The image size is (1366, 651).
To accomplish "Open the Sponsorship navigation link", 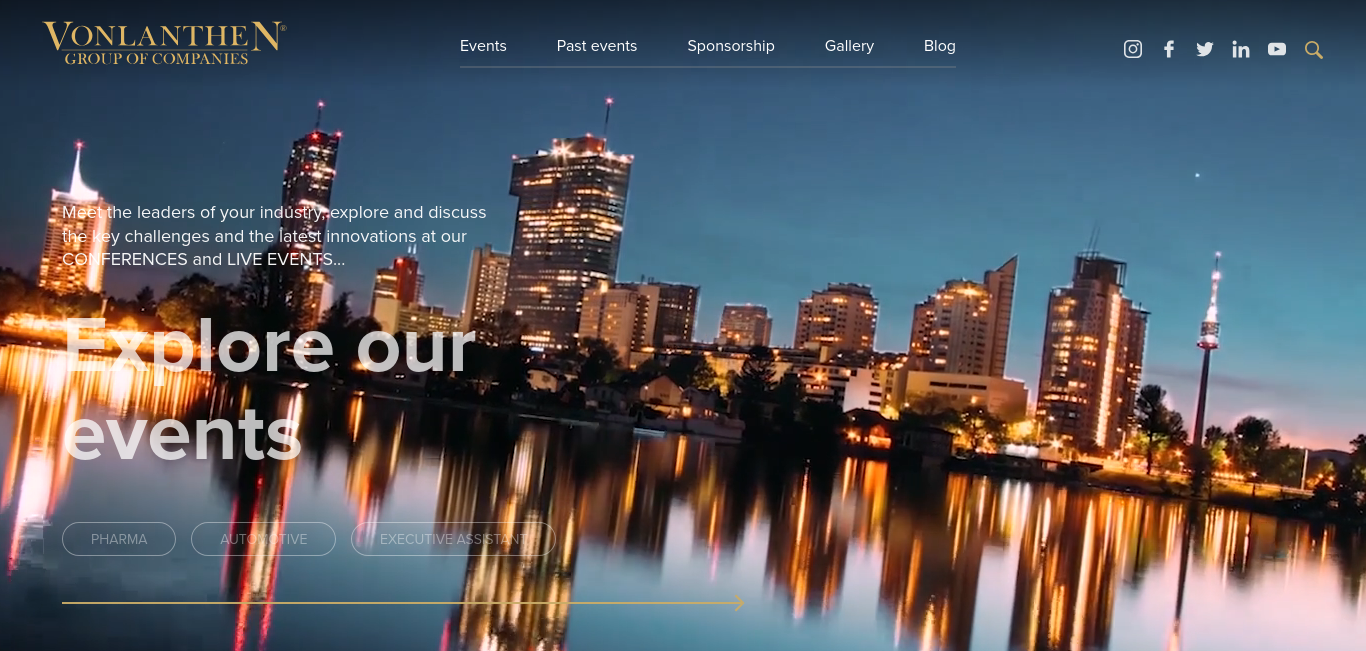I will (731, 46).
